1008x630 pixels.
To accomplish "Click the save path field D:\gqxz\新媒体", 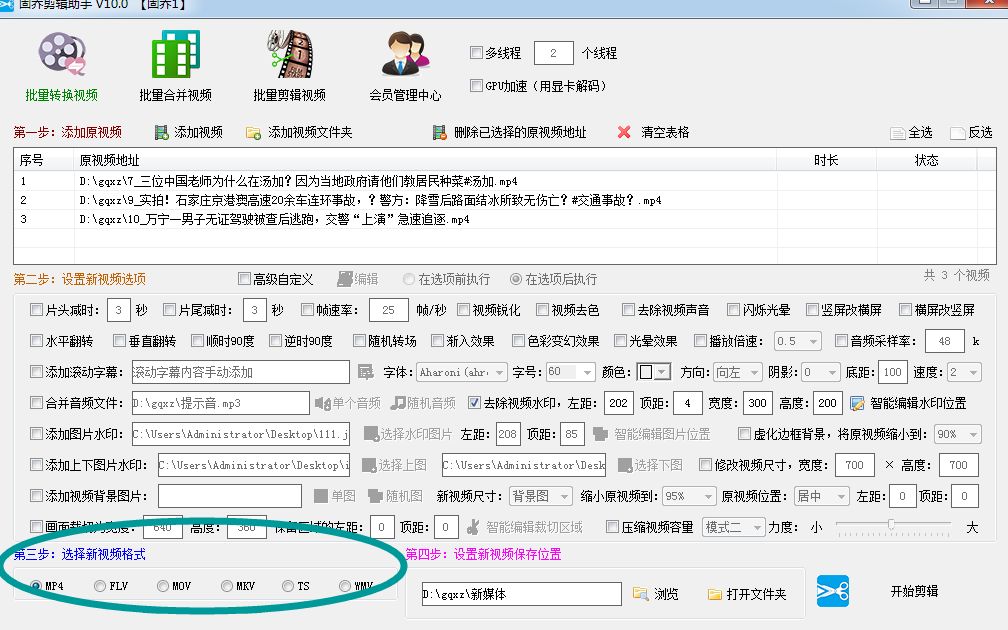I will click(521, 594).
